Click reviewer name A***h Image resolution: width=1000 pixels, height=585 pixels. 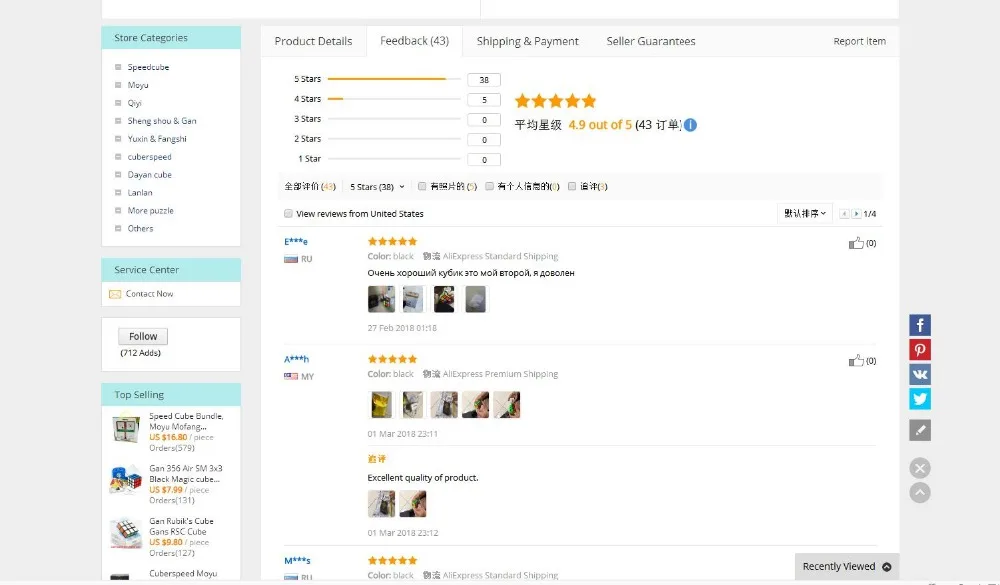click(297, 359)
